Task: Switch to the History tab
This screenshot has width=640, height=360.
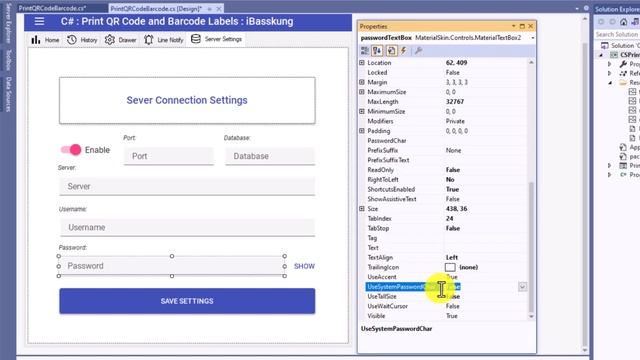Action: click(82, 40)
